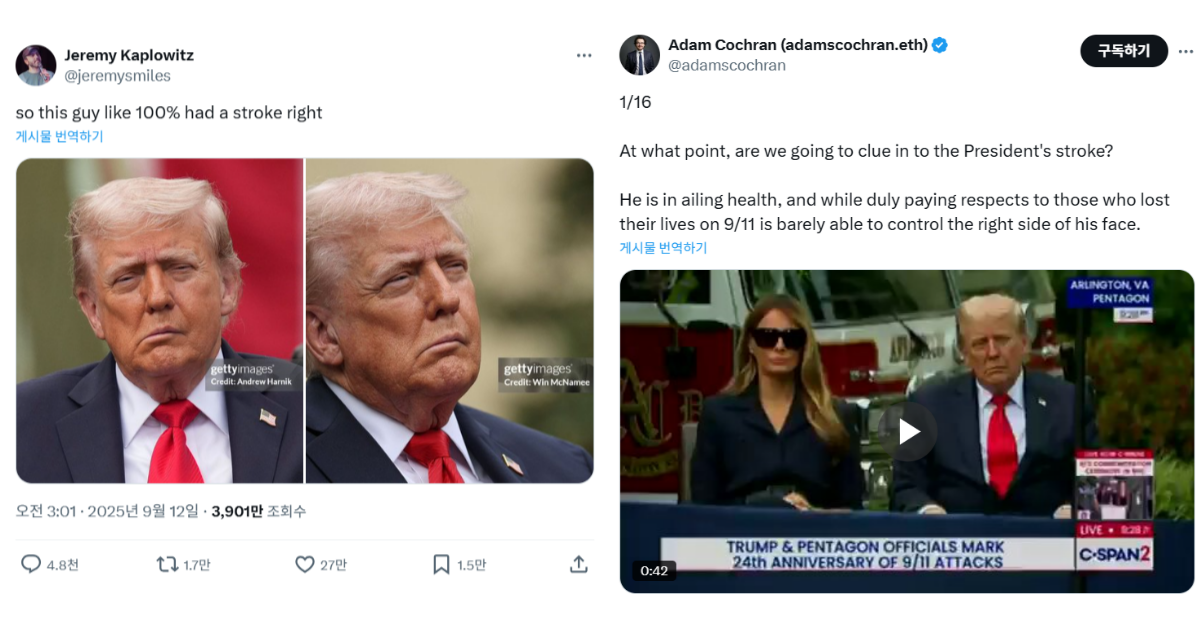This screenshot has width=1200, height=628.
Task: Click the 구독하기 subscribe button
Action: coord(1124,50)
